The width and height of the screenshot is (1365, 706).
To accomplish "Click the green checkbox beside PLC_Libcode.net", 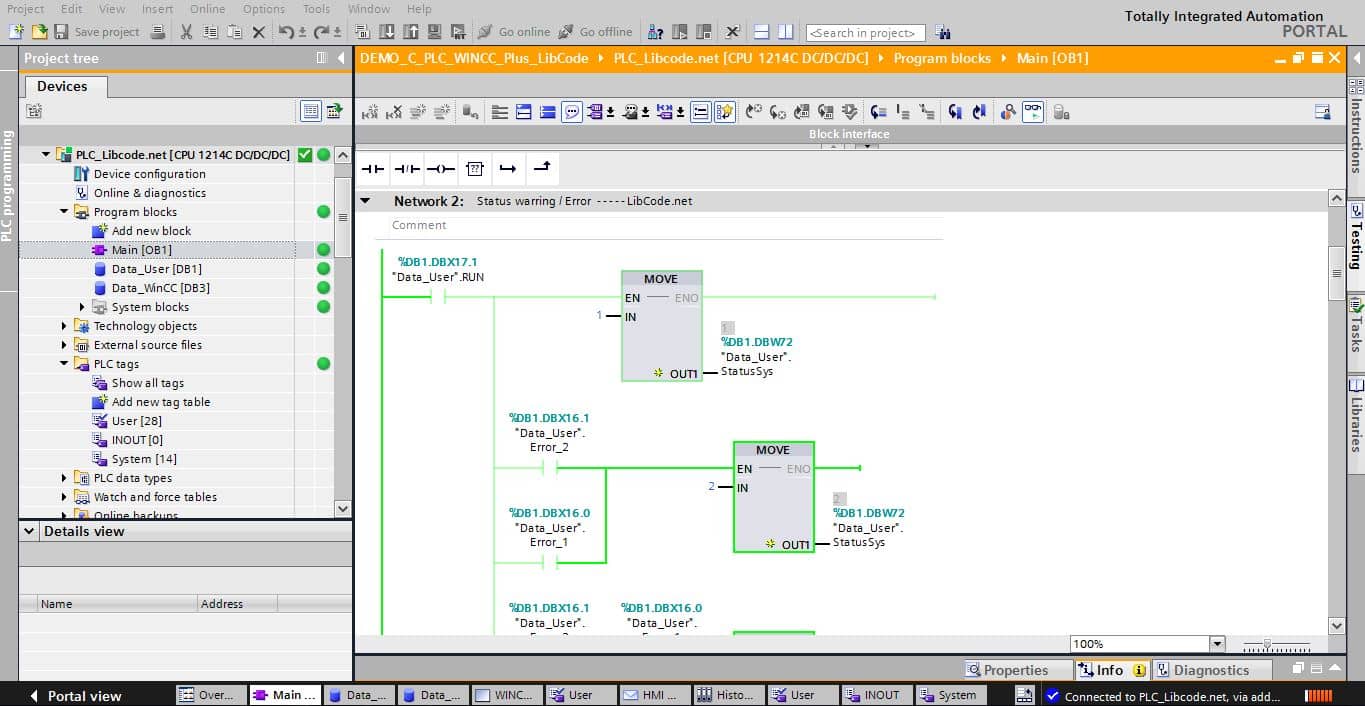I will click(x=305, y=155).
